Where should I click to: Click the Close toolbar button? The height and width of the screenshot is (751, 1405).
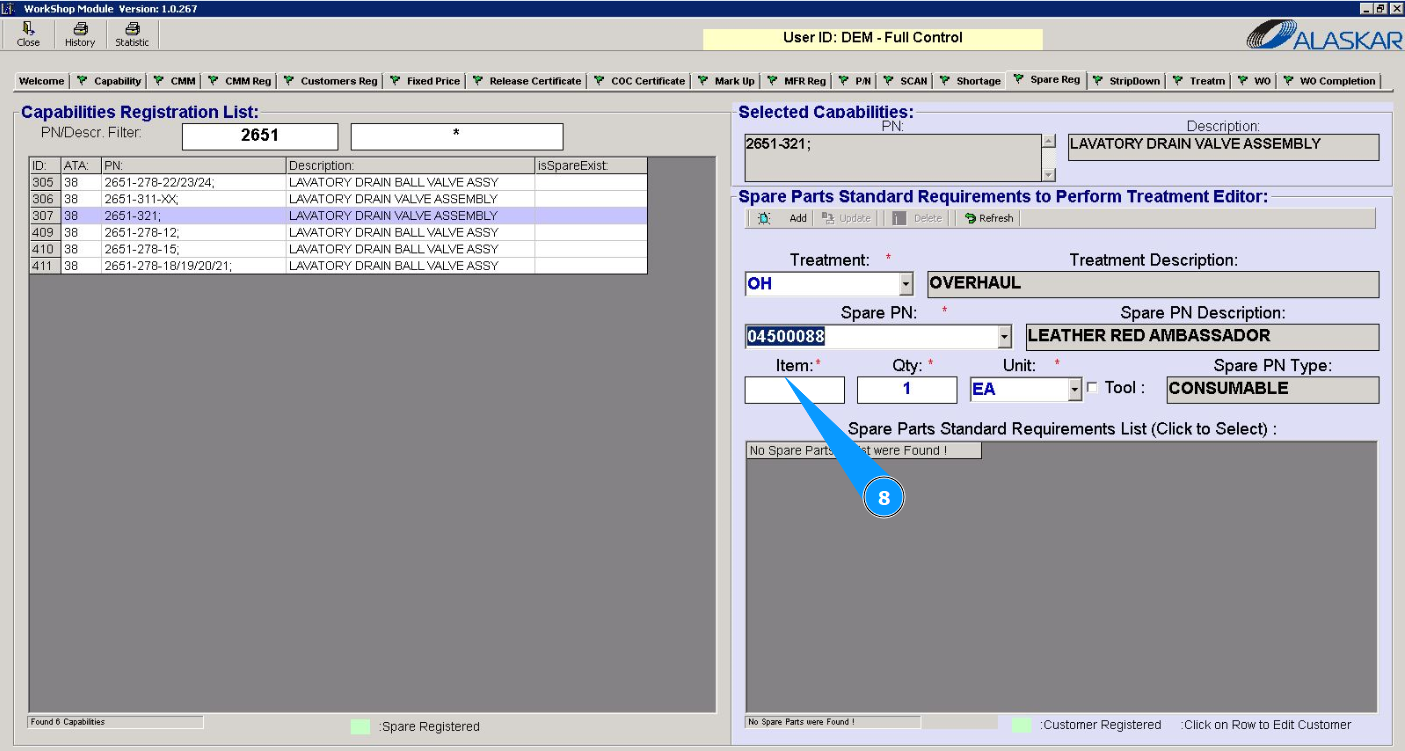pos(28,35)
